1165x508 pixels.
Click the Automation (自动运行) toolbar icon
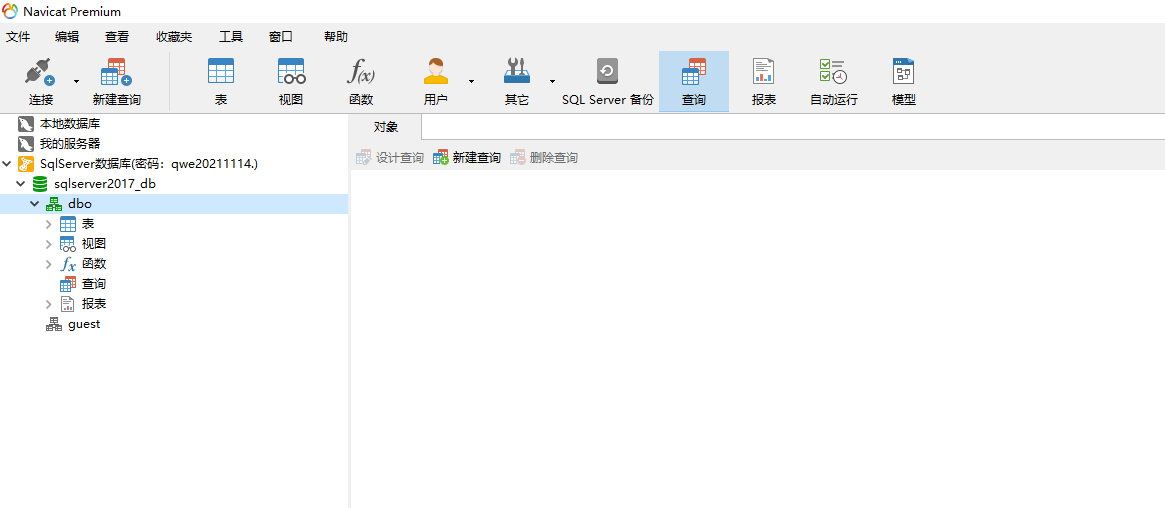pos(833,72)
